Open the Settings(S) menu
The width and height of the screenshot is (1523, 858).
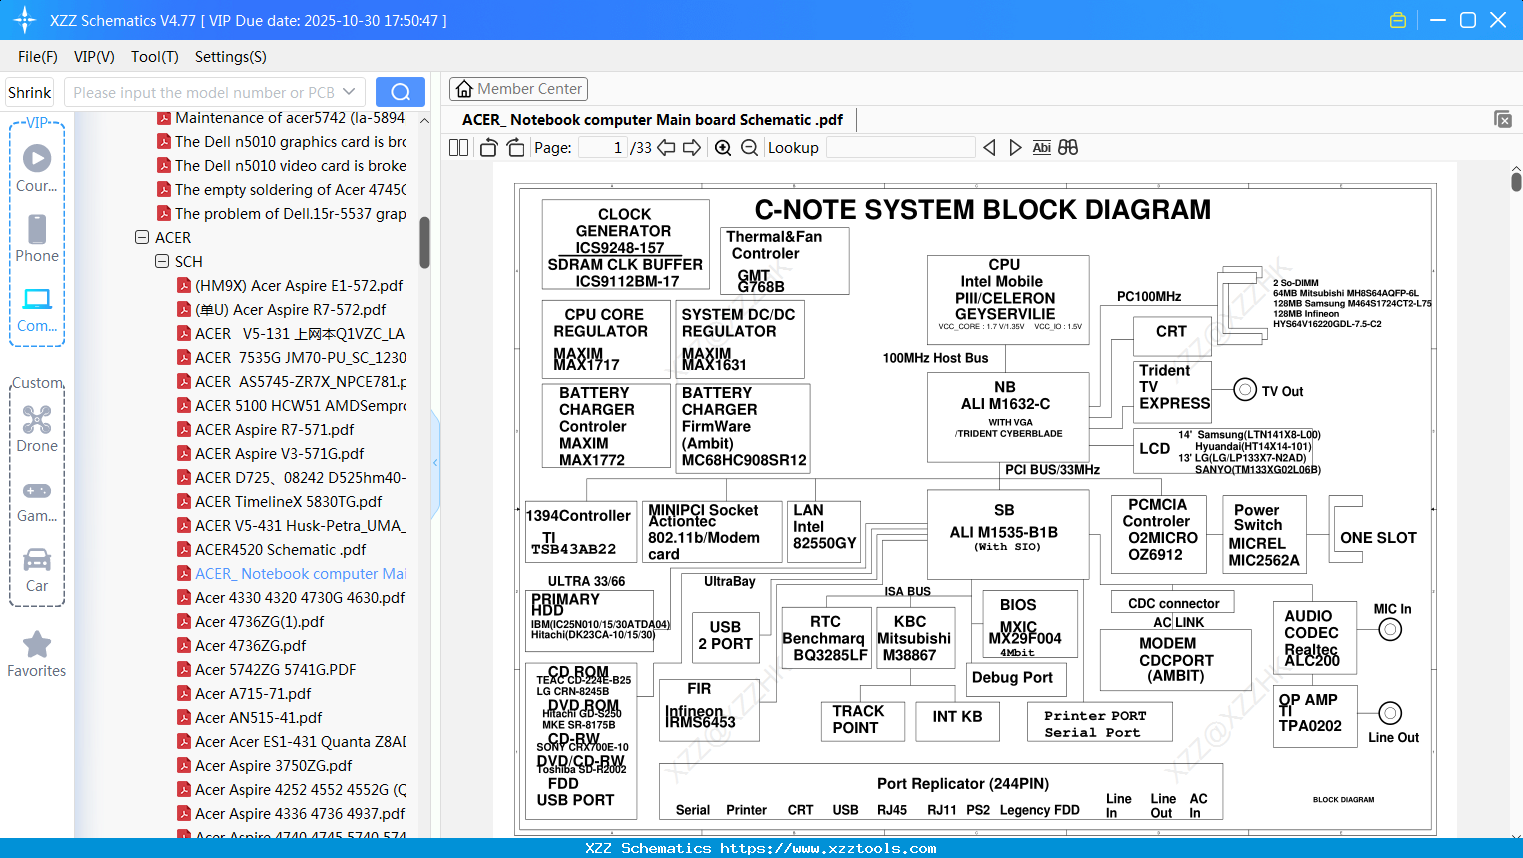click(231, 57)
